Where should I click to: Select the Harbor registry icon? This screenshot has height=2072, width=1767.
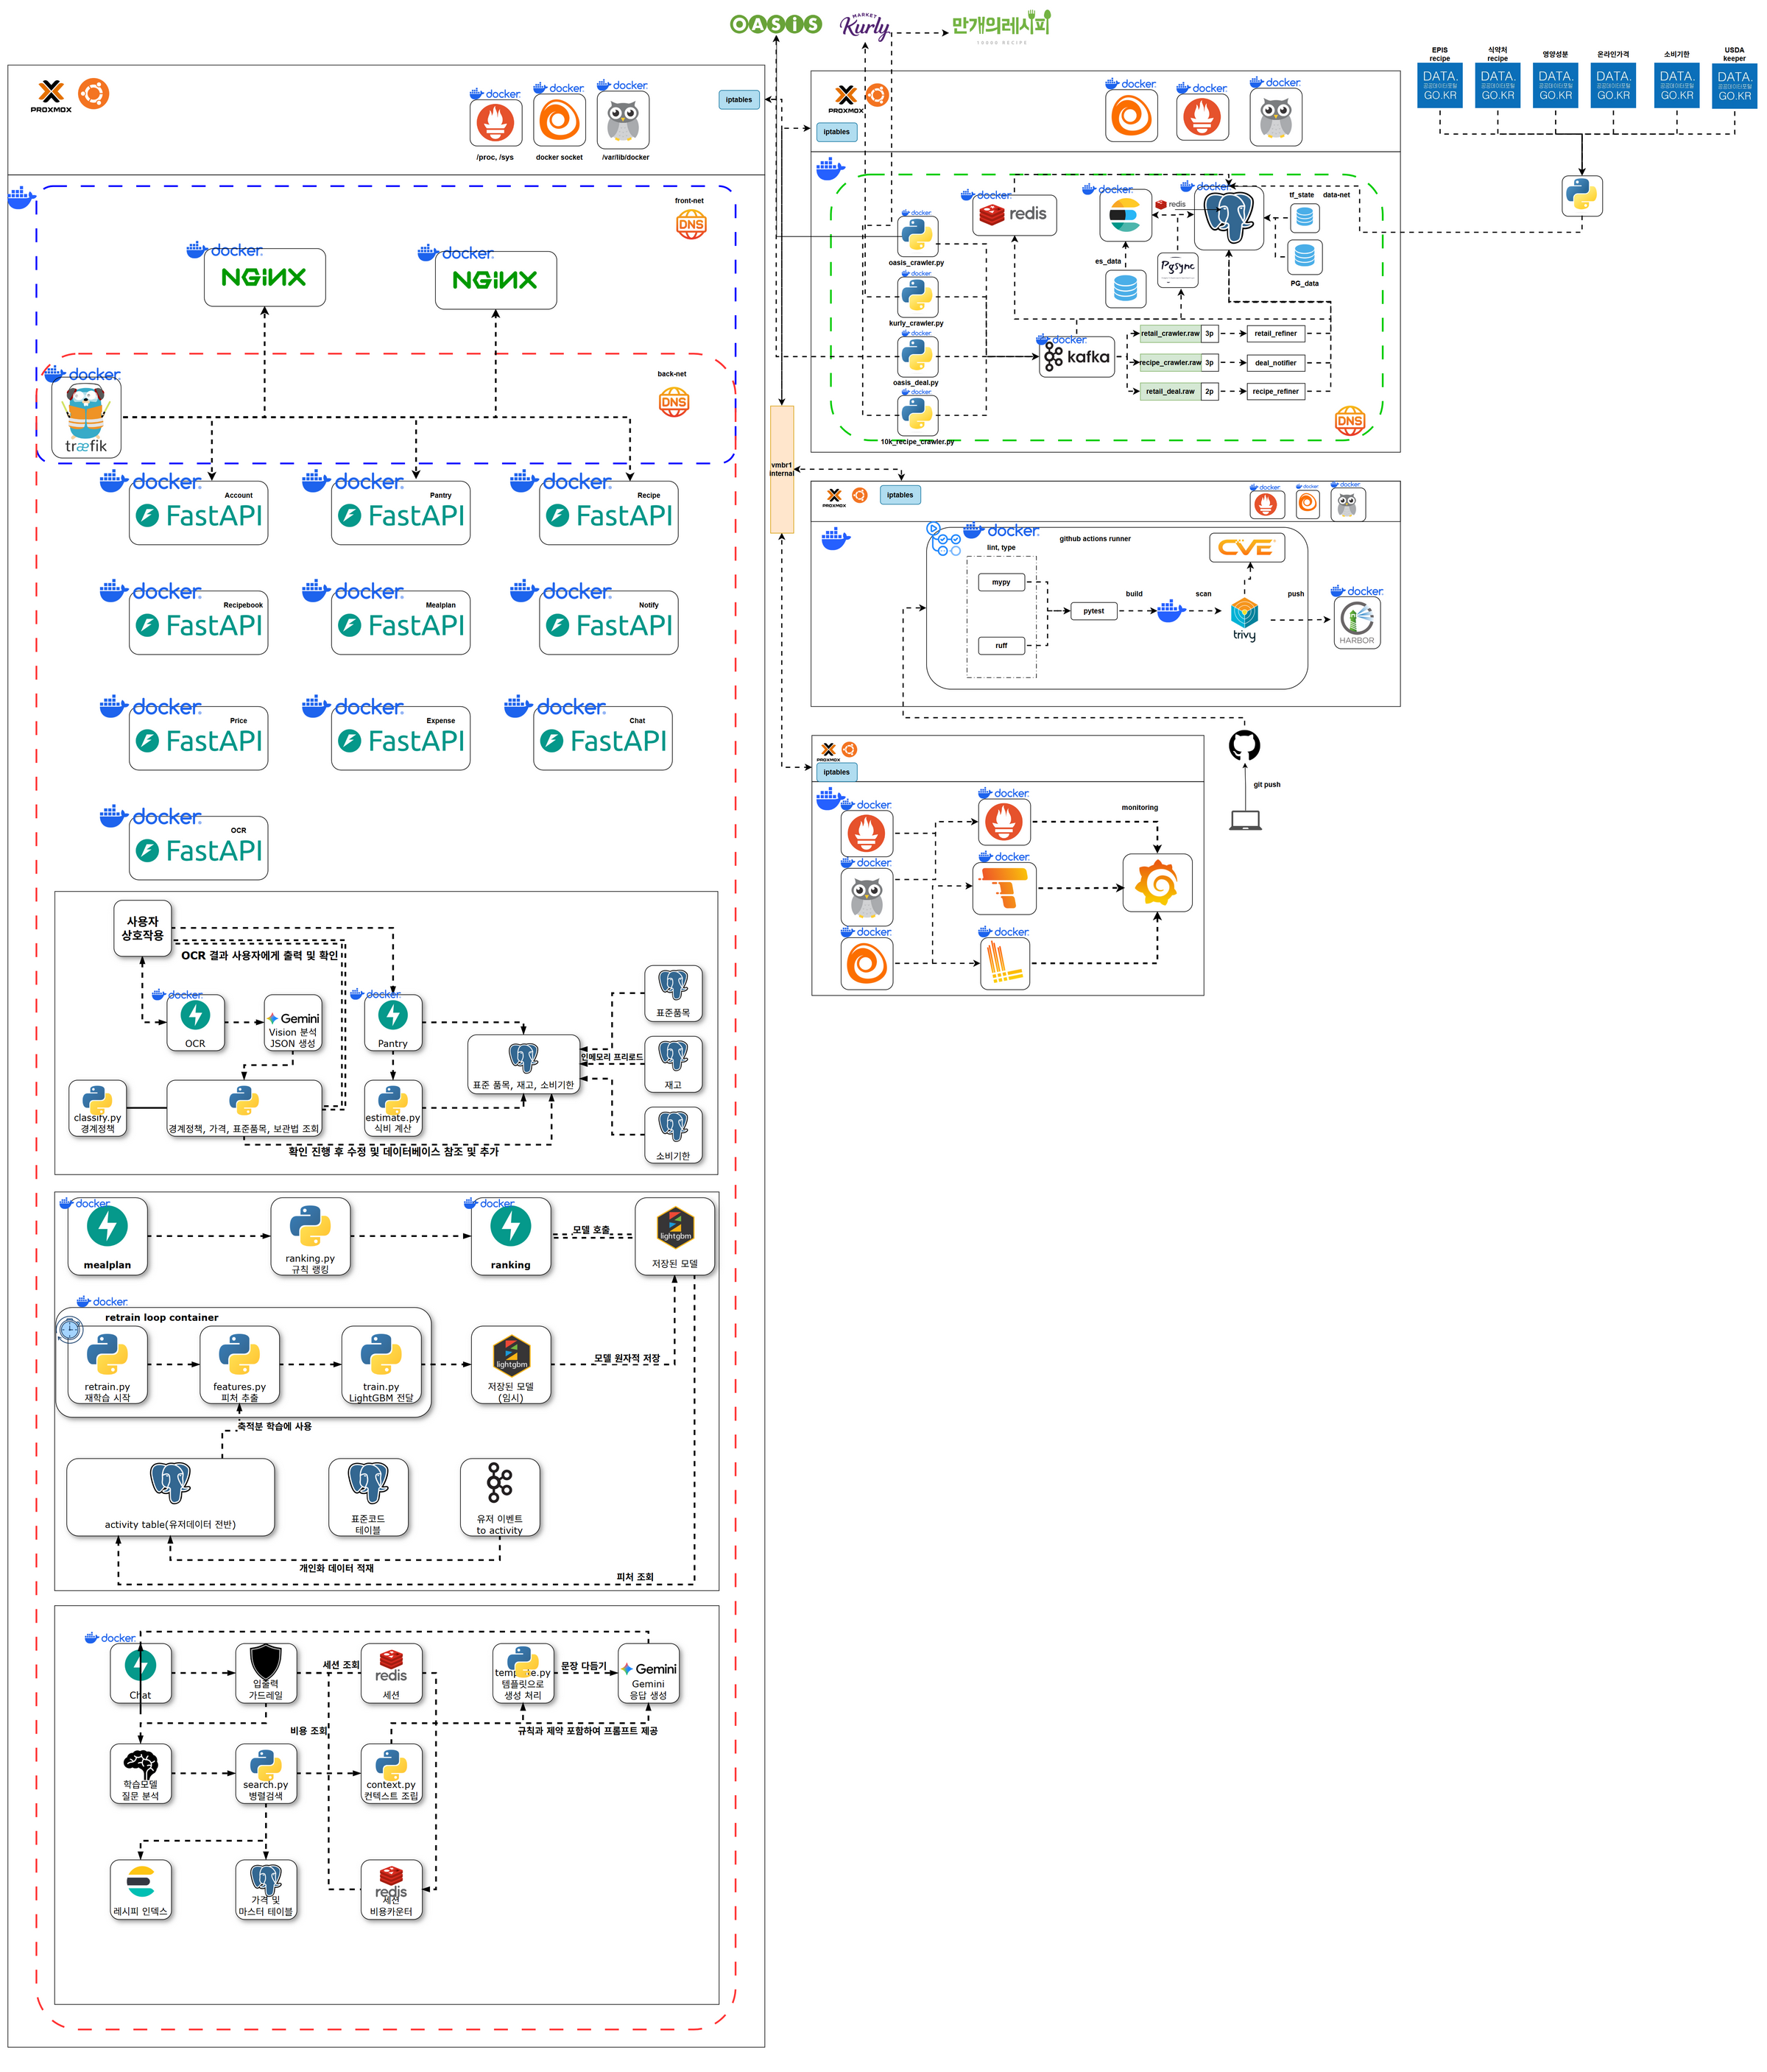[1357, 623]
